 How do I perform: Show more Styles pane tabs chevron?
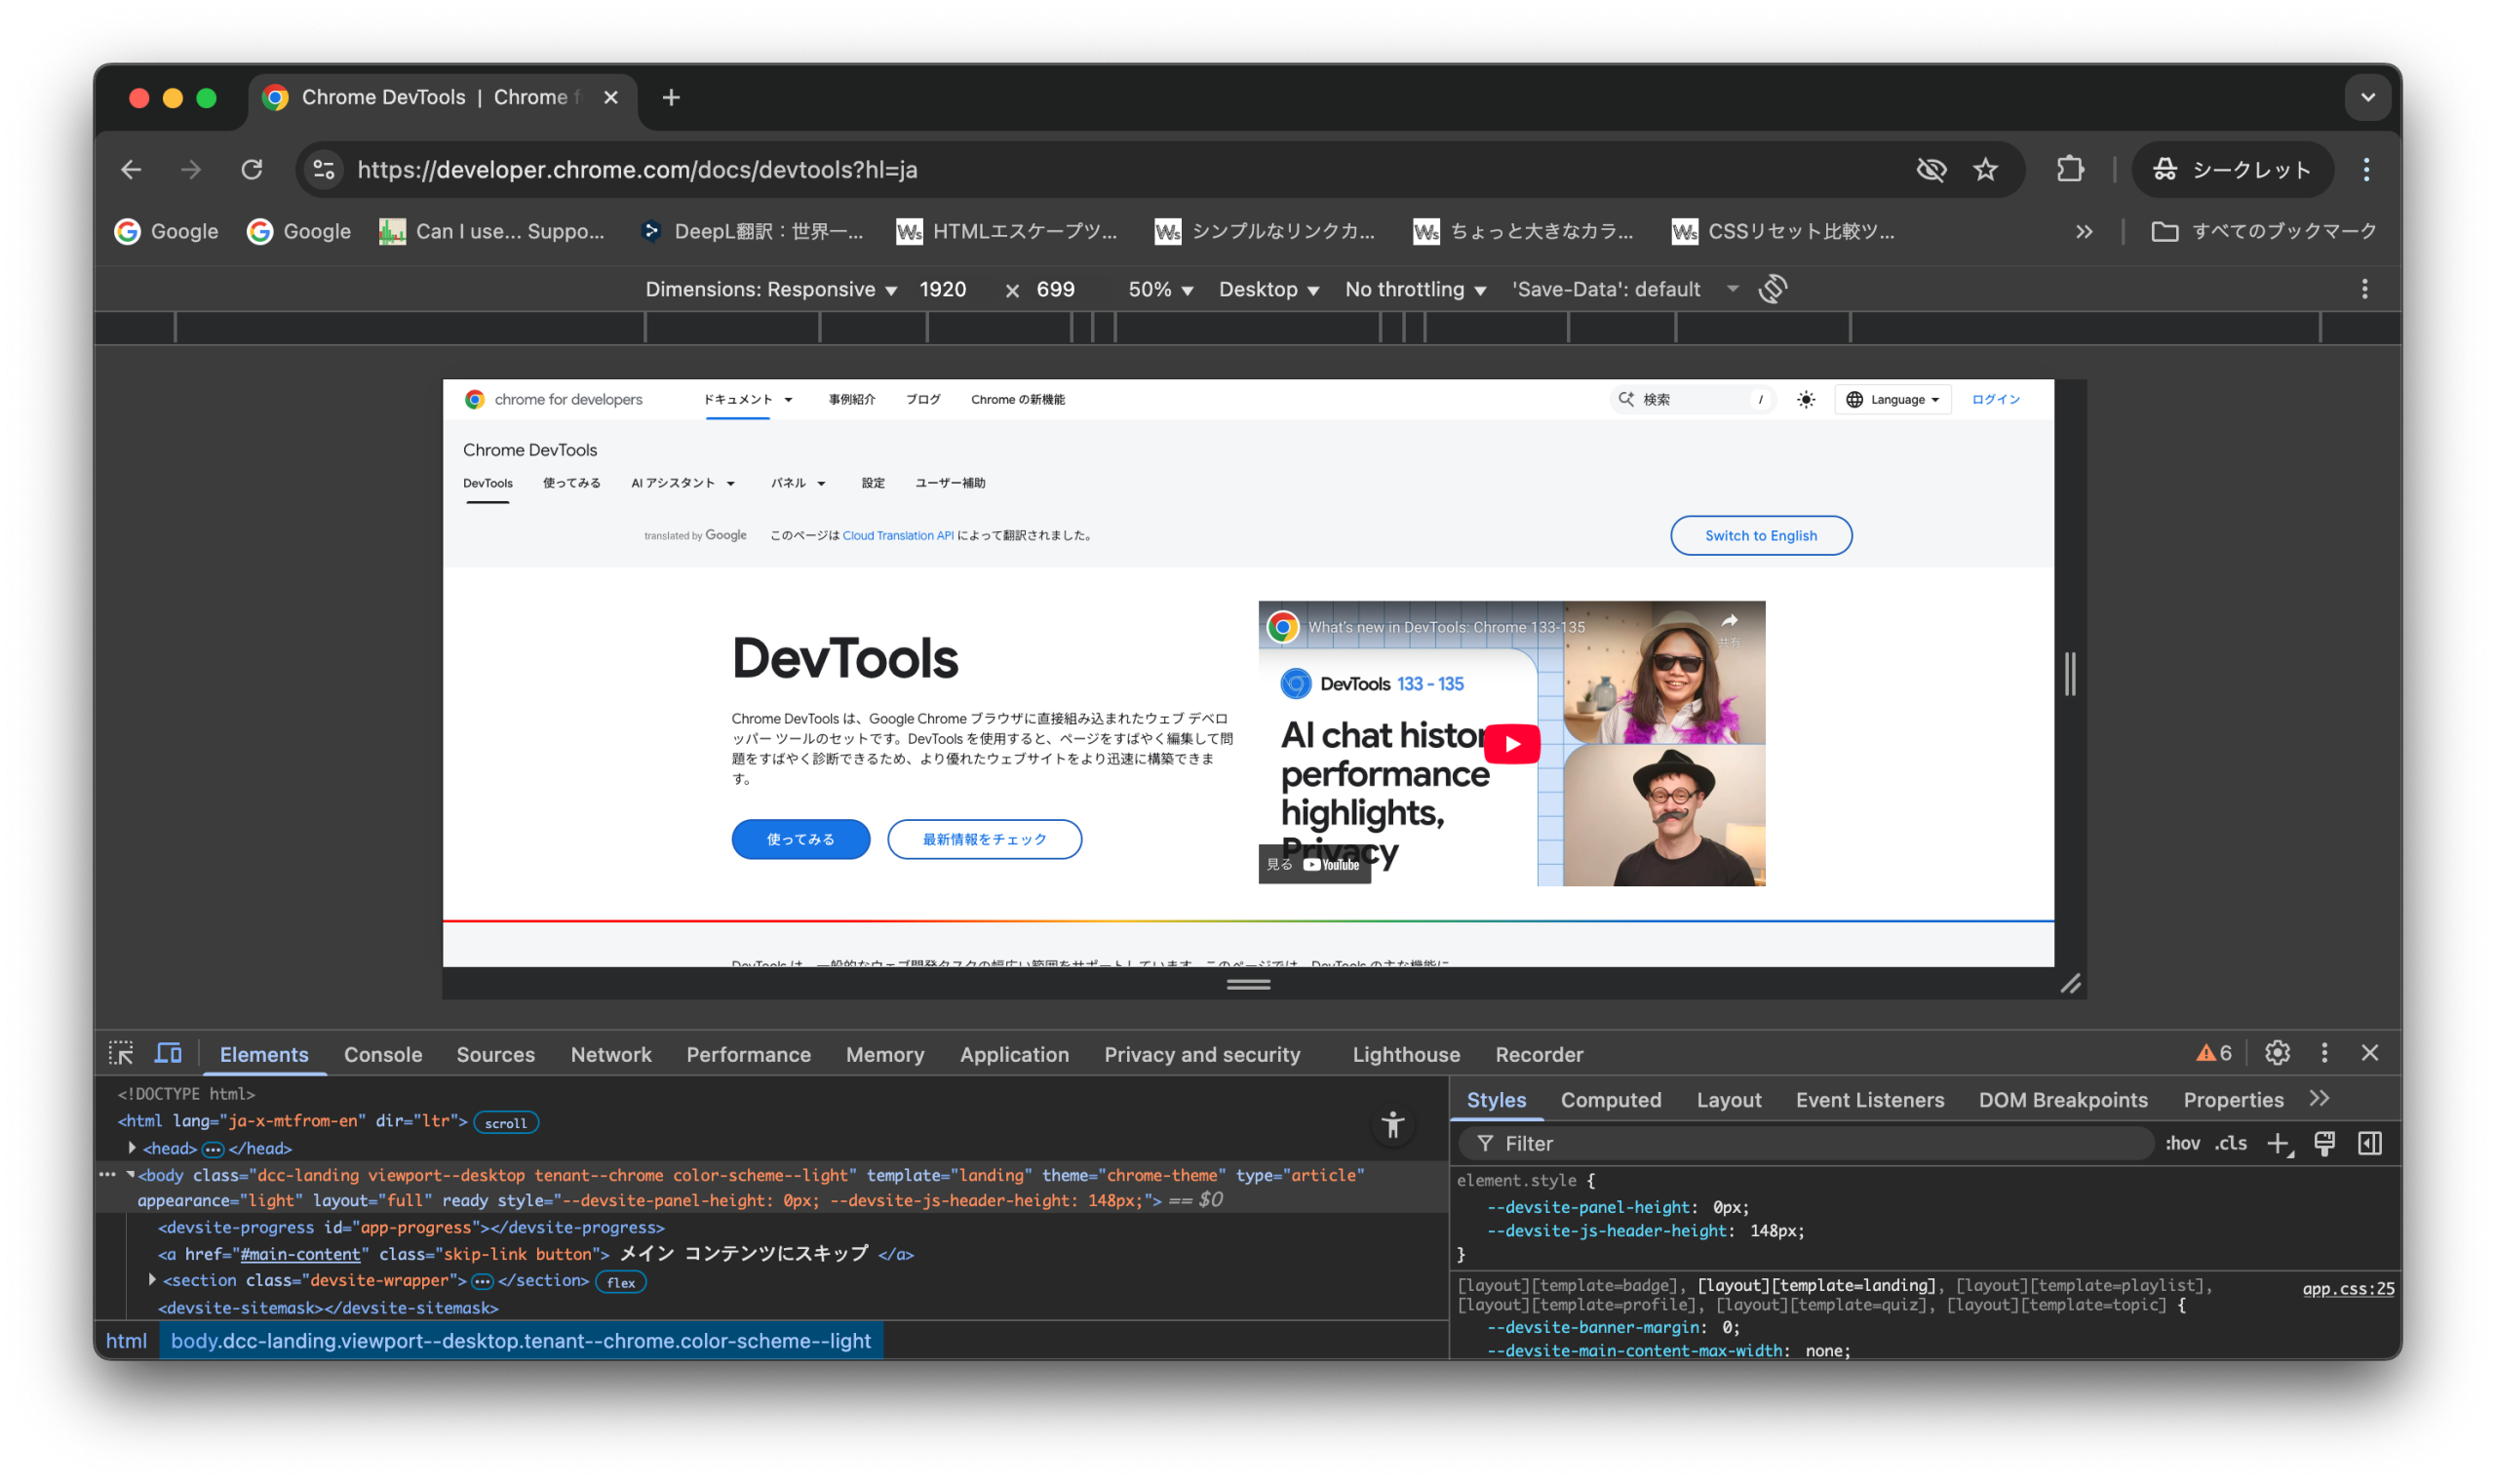(x=2320, y=1099)
